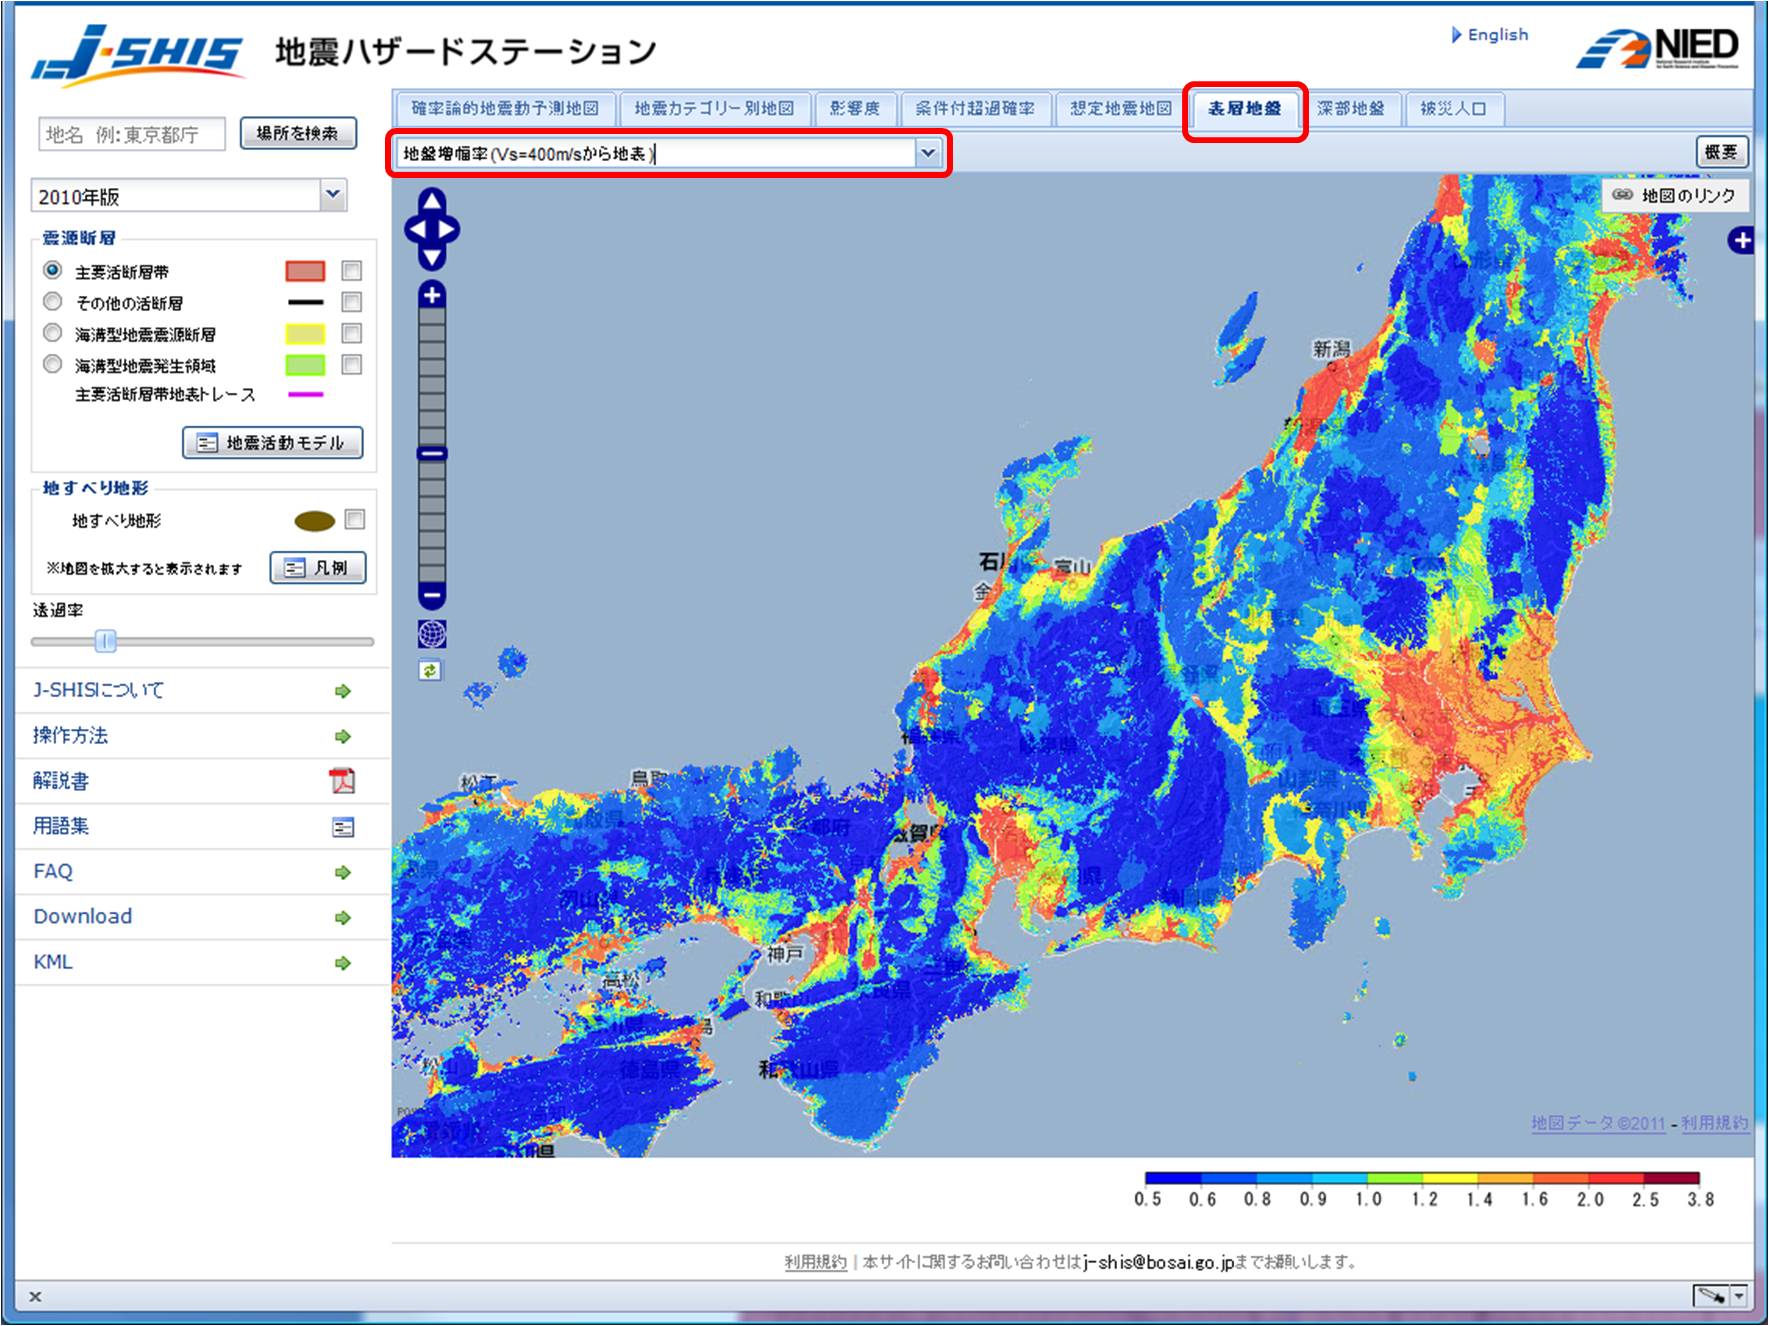Enable the 主要活断層帯 checkbox
This screenshot has height=1326, width=1769.
tap(350, 270)
